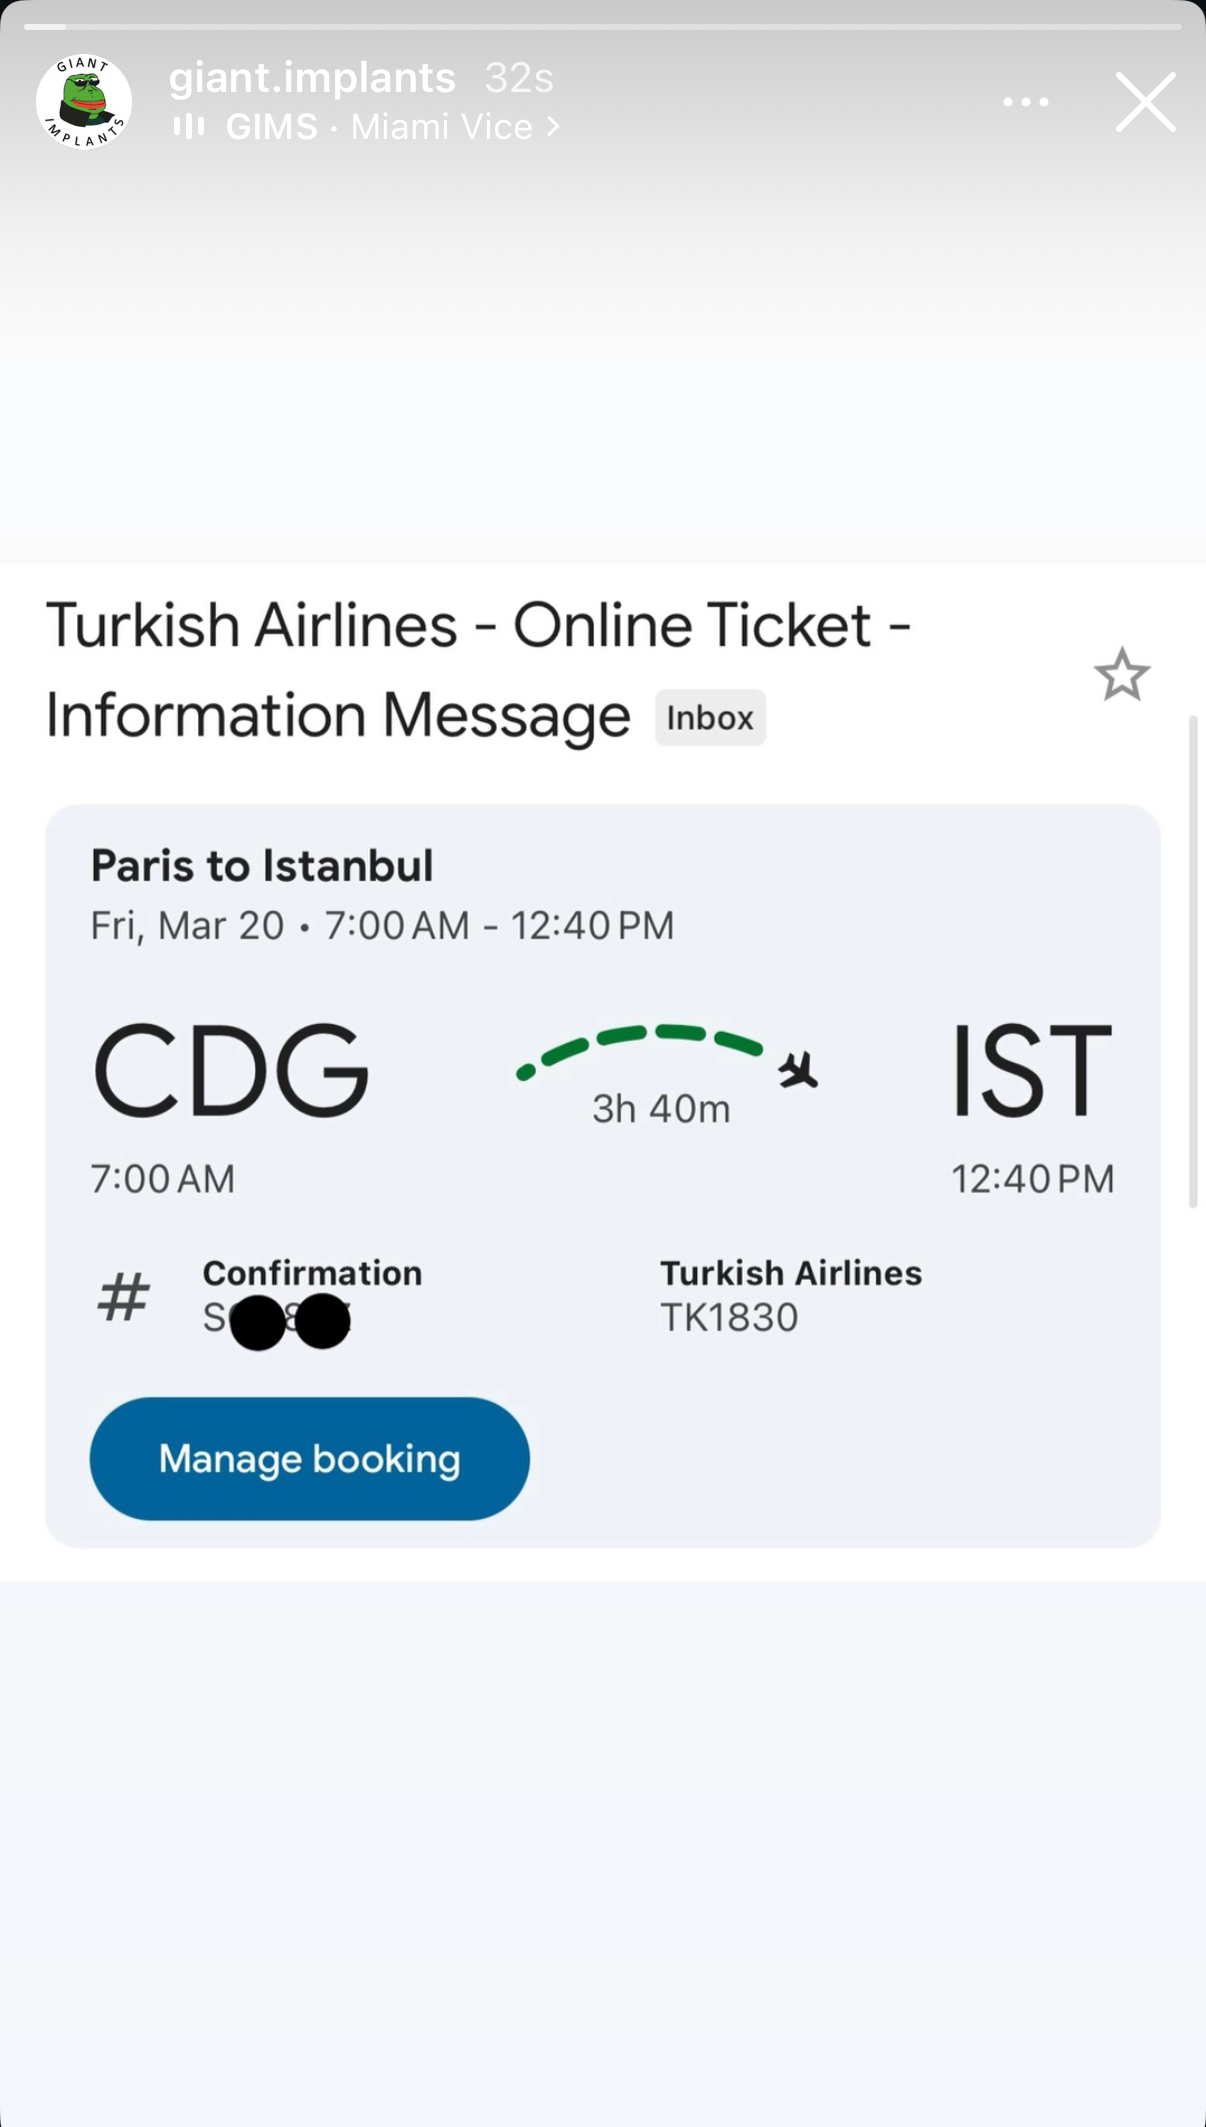This screenshot has height=2127, width=1206.
Task: Click the email scrollbar on right edge
Action: pyautogui.click(x=1192, y=962)
